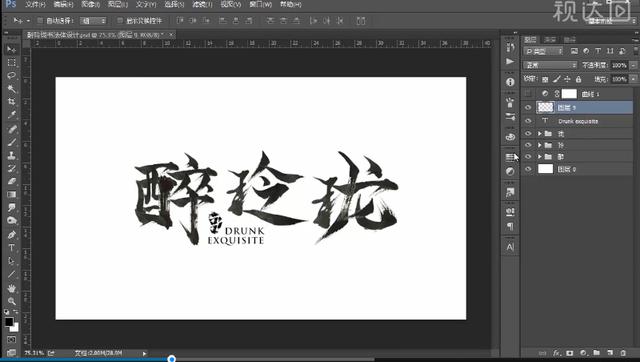Add a layer mask icon

tap(570, 353)
